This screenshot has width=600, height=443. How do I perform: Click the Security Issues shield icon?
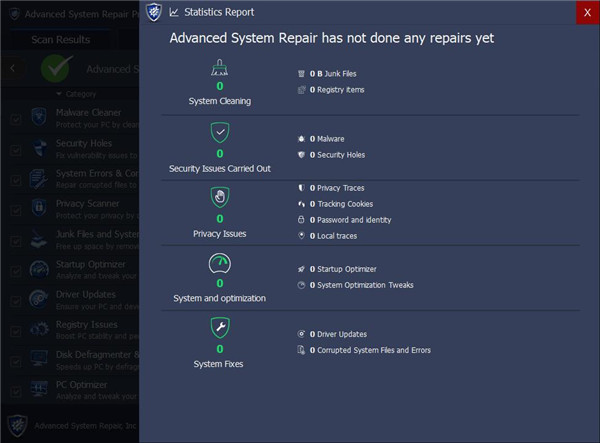pos(220,132)
